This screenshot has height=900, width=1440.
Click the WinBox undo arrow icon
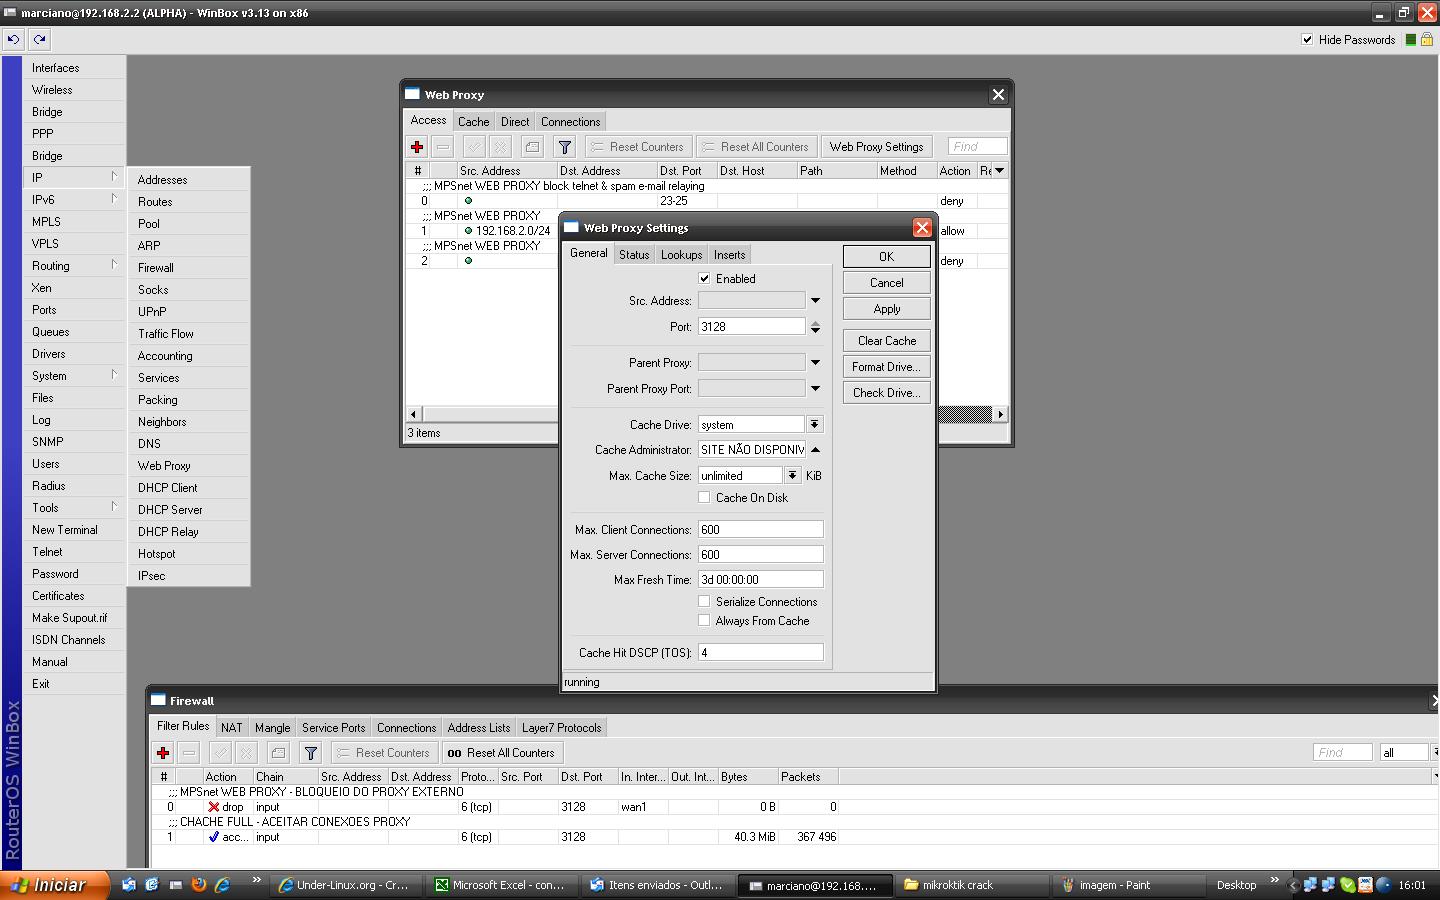click(13, 40)
